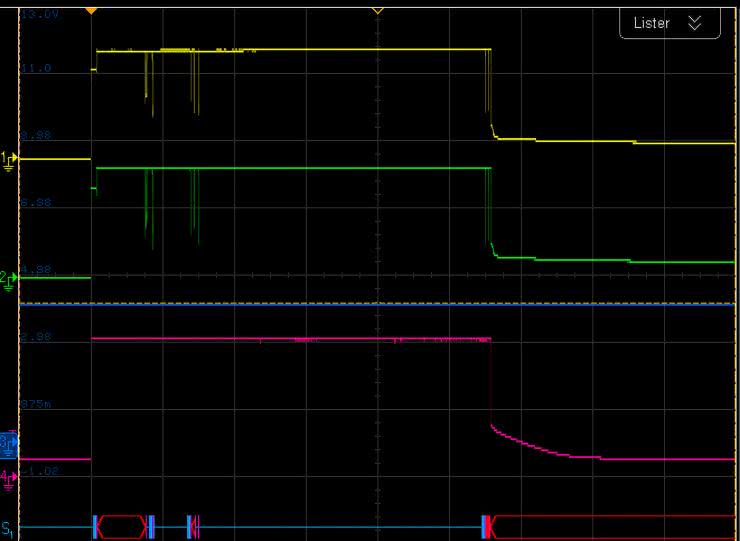740x541 pixels.
Task: Expand the Lister dropdown panel
Action: click(x=669, y=23)
